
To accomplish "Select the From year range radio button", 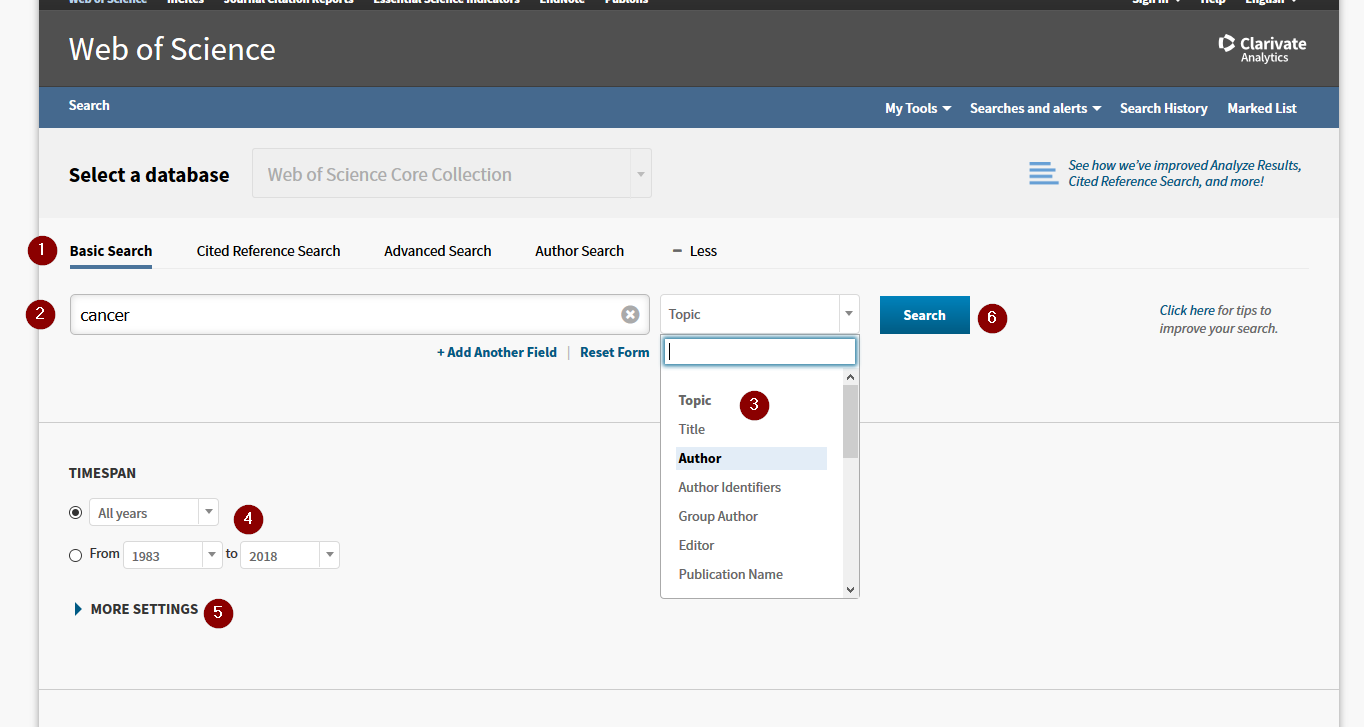I will (76, 555).
